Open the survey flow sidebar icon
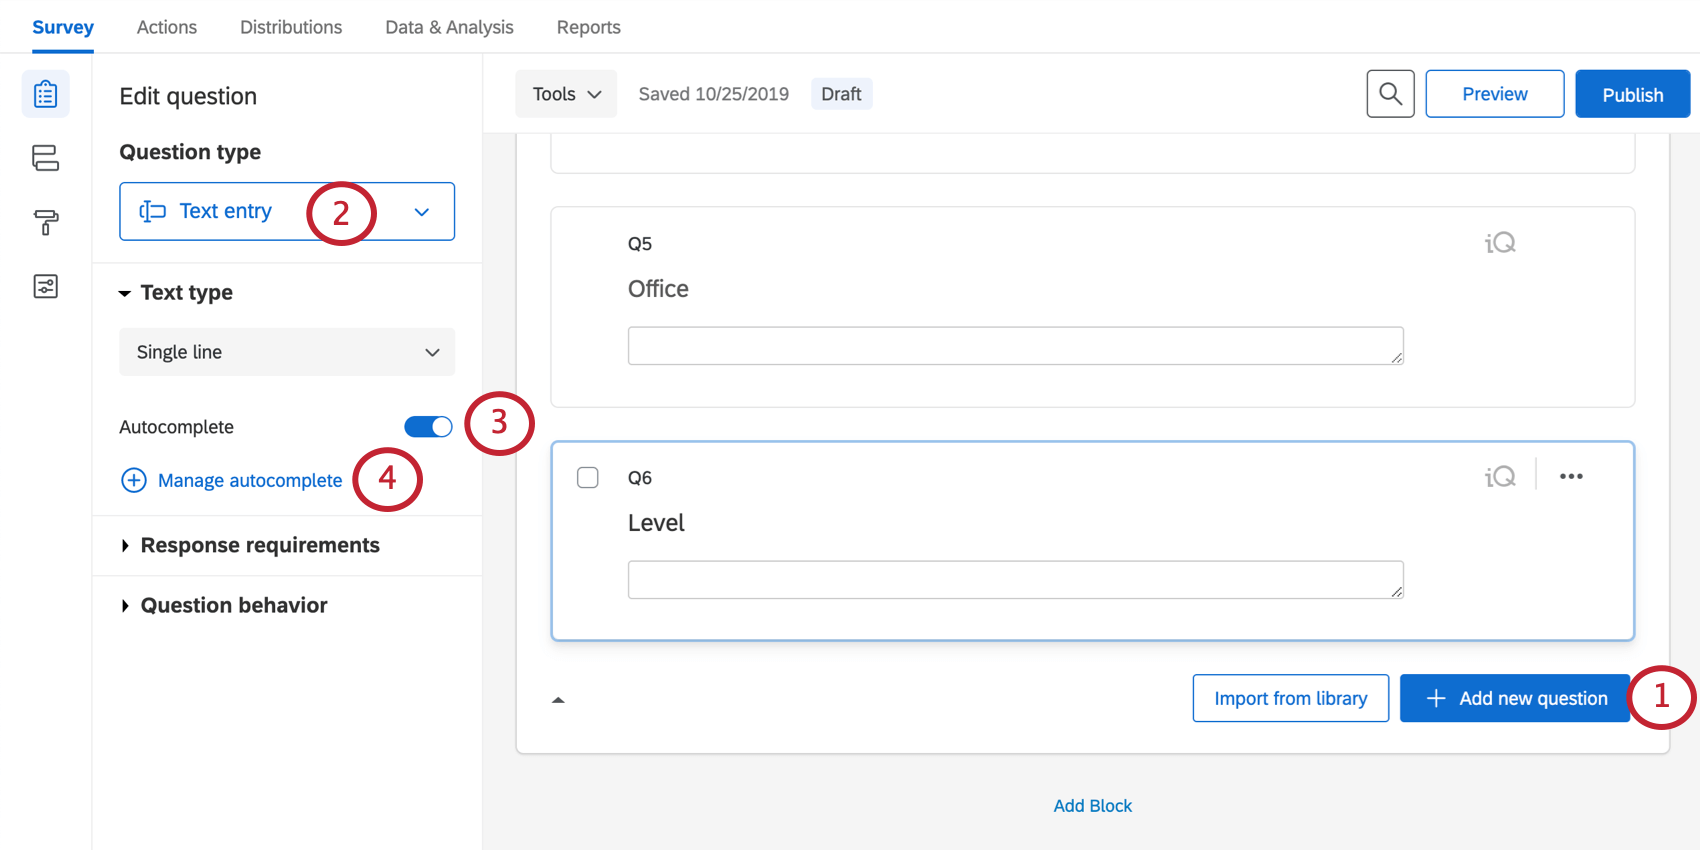This screenshot has height=850, width=1700. (46, 158)
